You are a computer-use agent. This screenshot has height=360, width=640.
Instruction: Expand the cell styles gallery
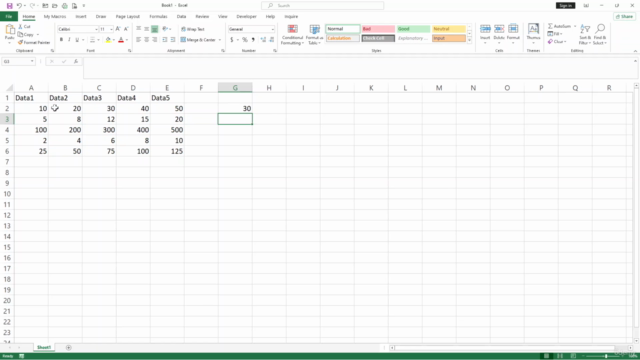point(469,40)
